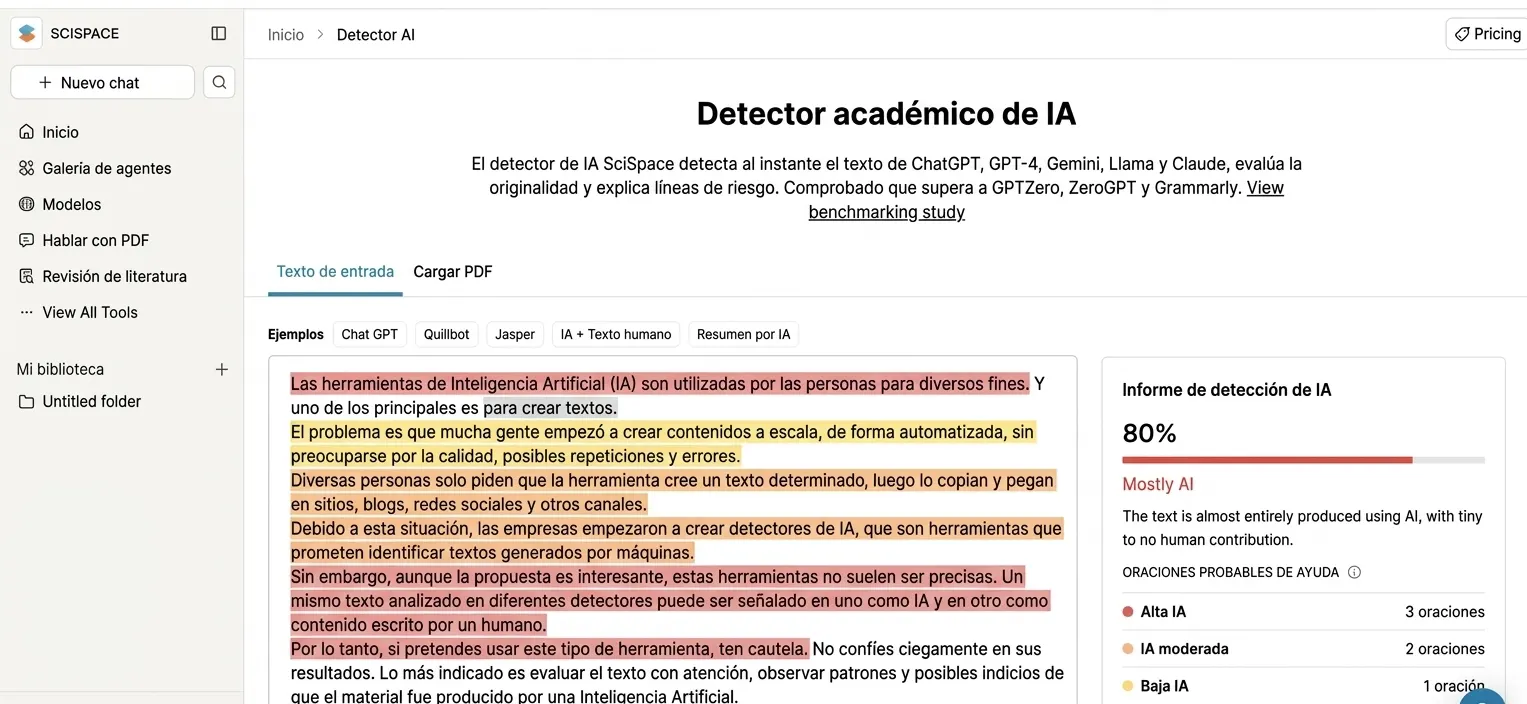Click the Pricing tag icon

click(x=1462, y=34)
